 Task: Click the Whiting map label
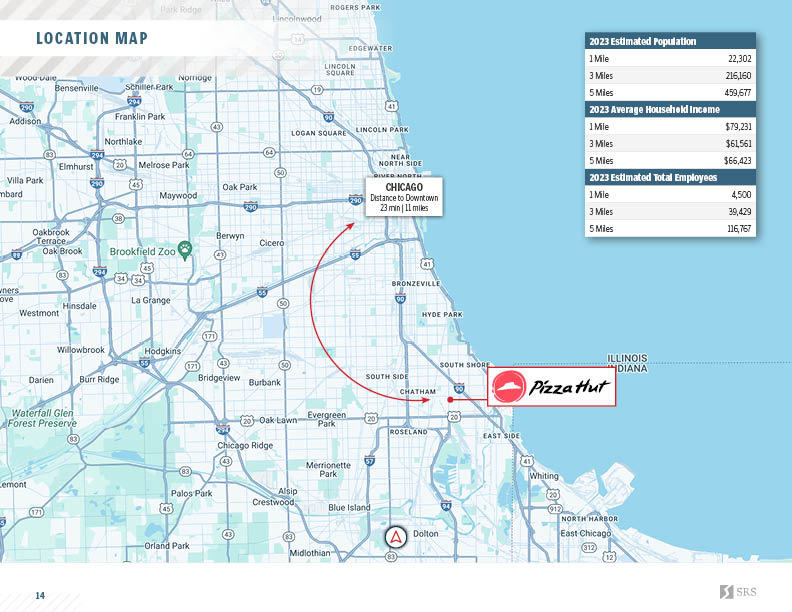(x=544, y=476)
